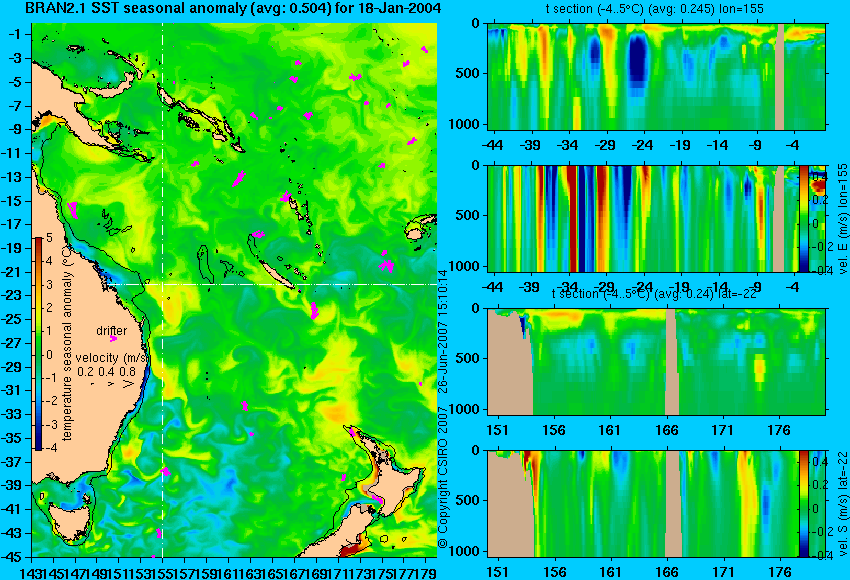Click the '-13' latitude tick on the map
Image resolution: width=850 pixels, height=580 pixels.
tap(13, 177)
